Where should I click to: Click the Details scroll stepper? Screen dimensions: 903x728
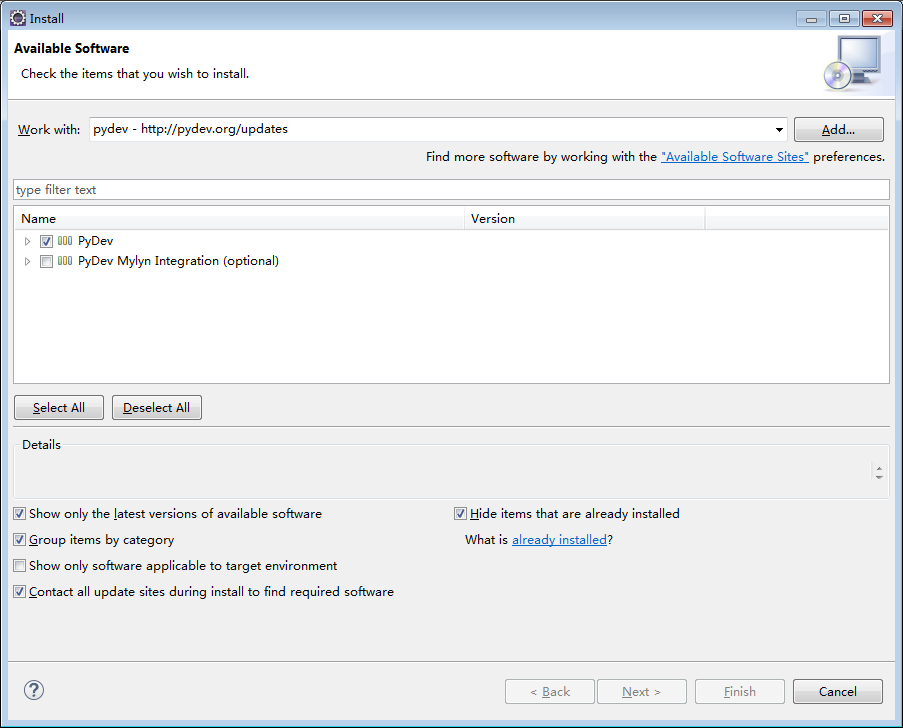point(879,473)
